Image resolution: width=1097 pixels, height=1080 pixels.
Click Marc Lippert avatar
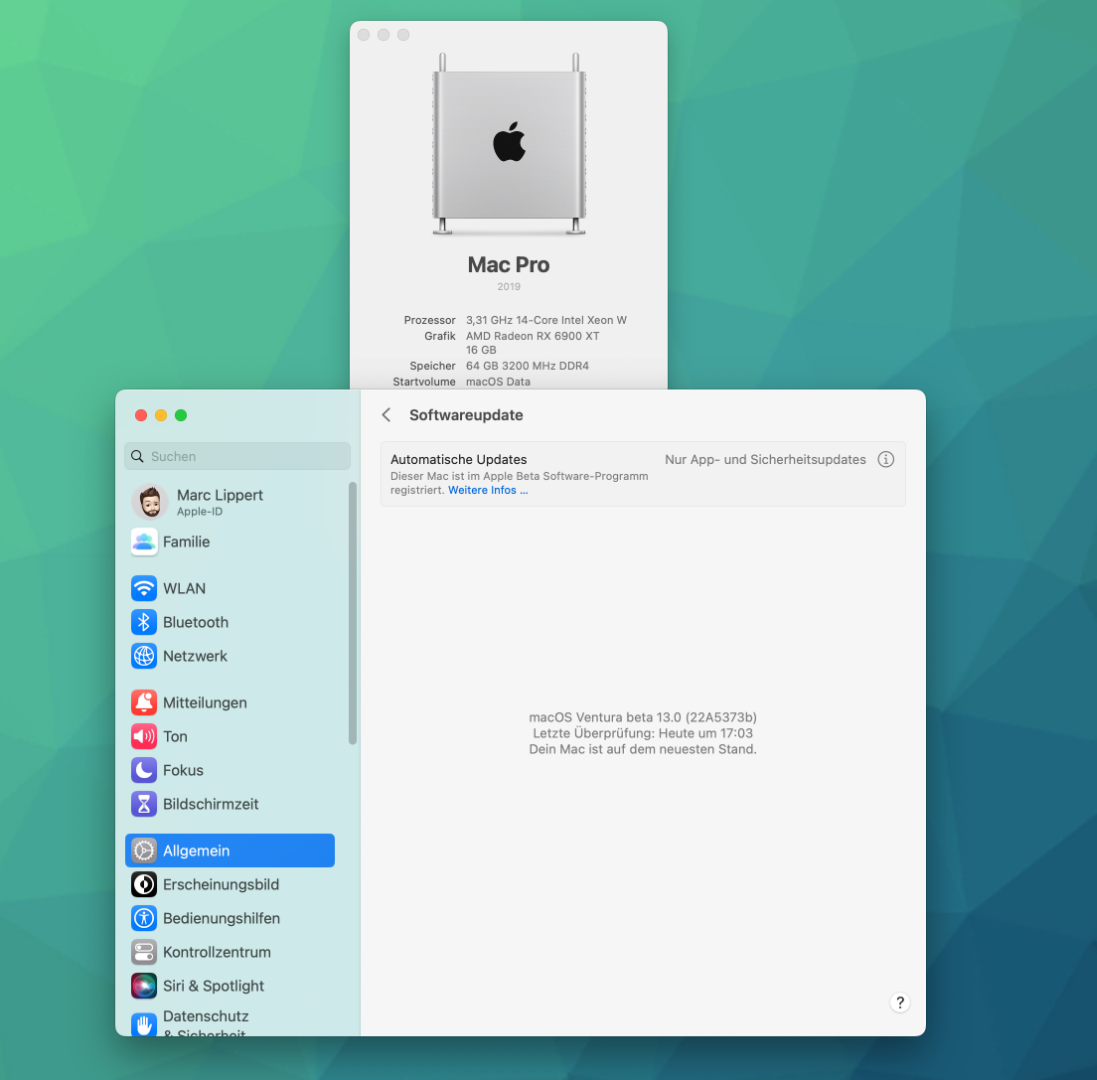(150, 502)
